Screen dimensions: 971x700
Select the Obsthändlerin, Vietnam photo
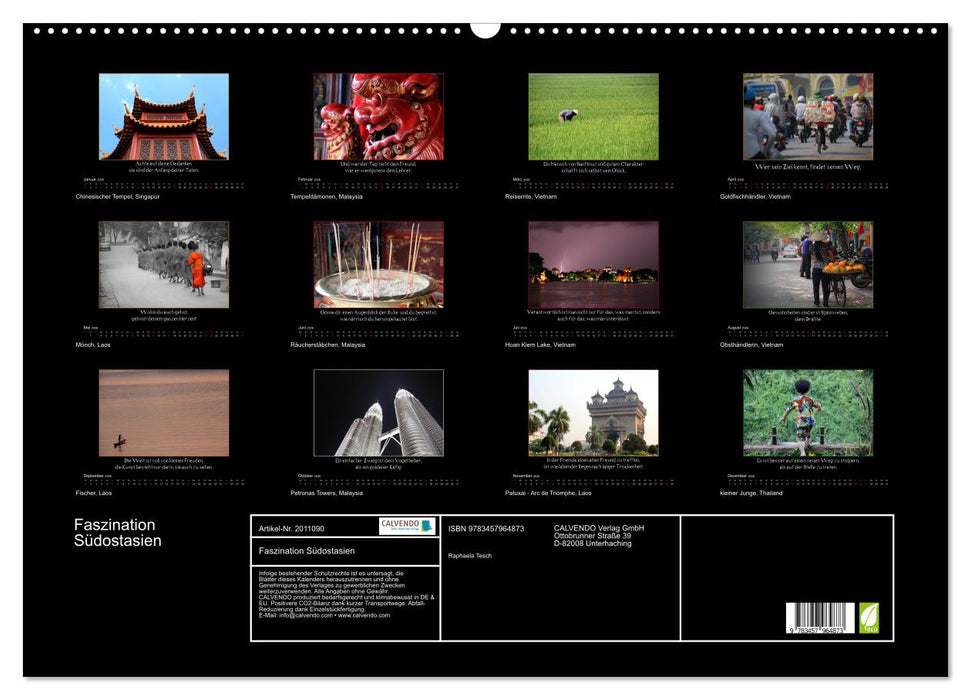[807, 264]
